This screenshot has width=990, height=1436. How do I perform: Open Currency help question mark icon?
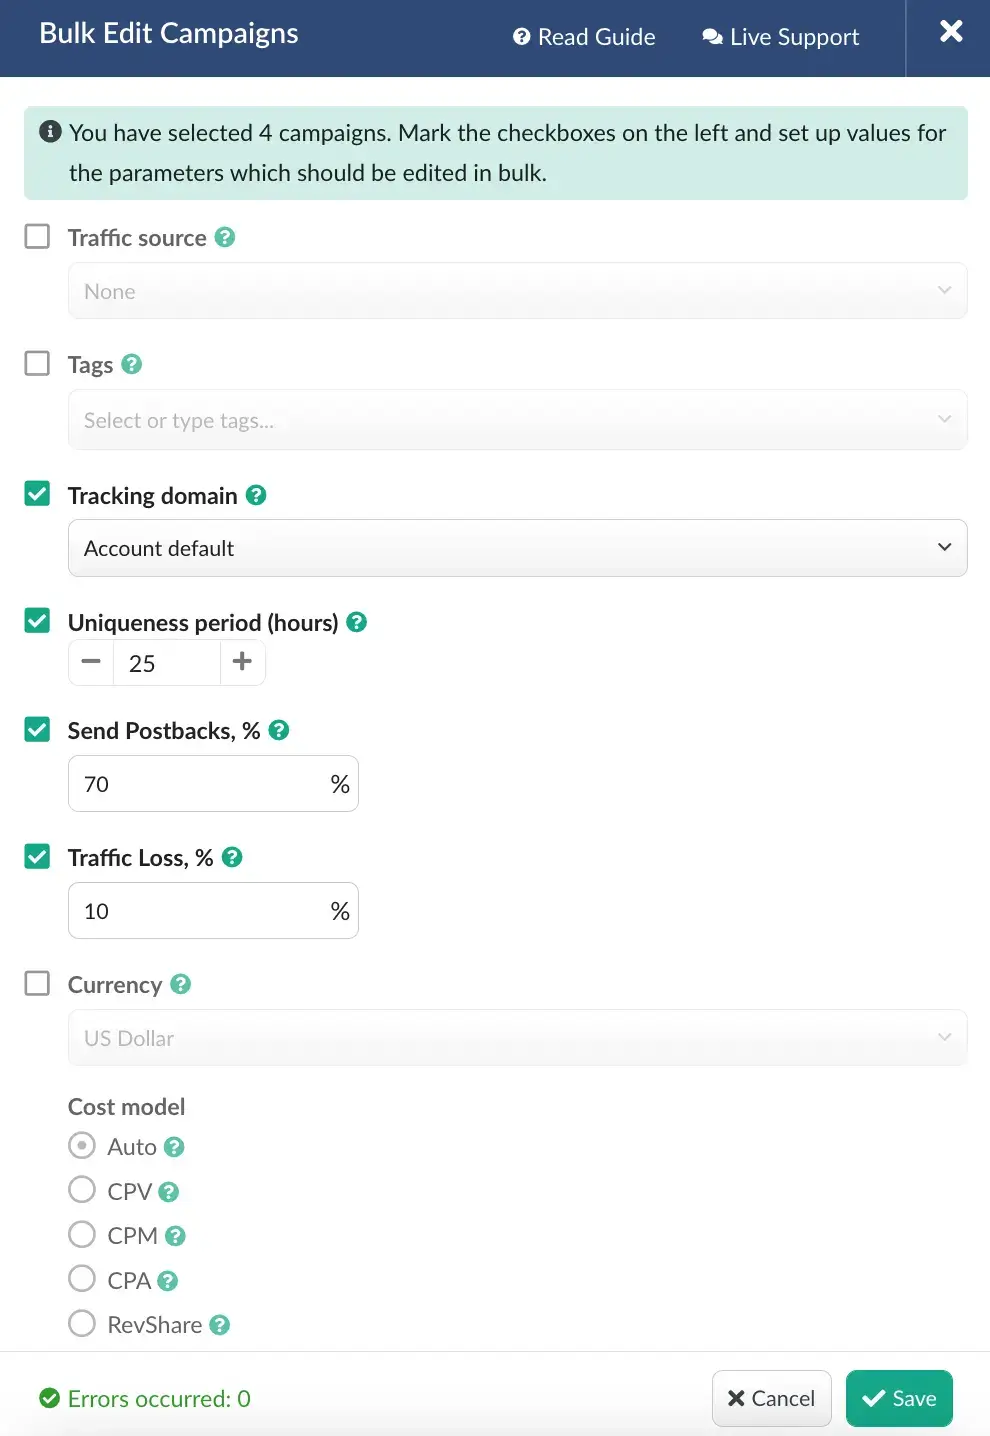point(180,984)
